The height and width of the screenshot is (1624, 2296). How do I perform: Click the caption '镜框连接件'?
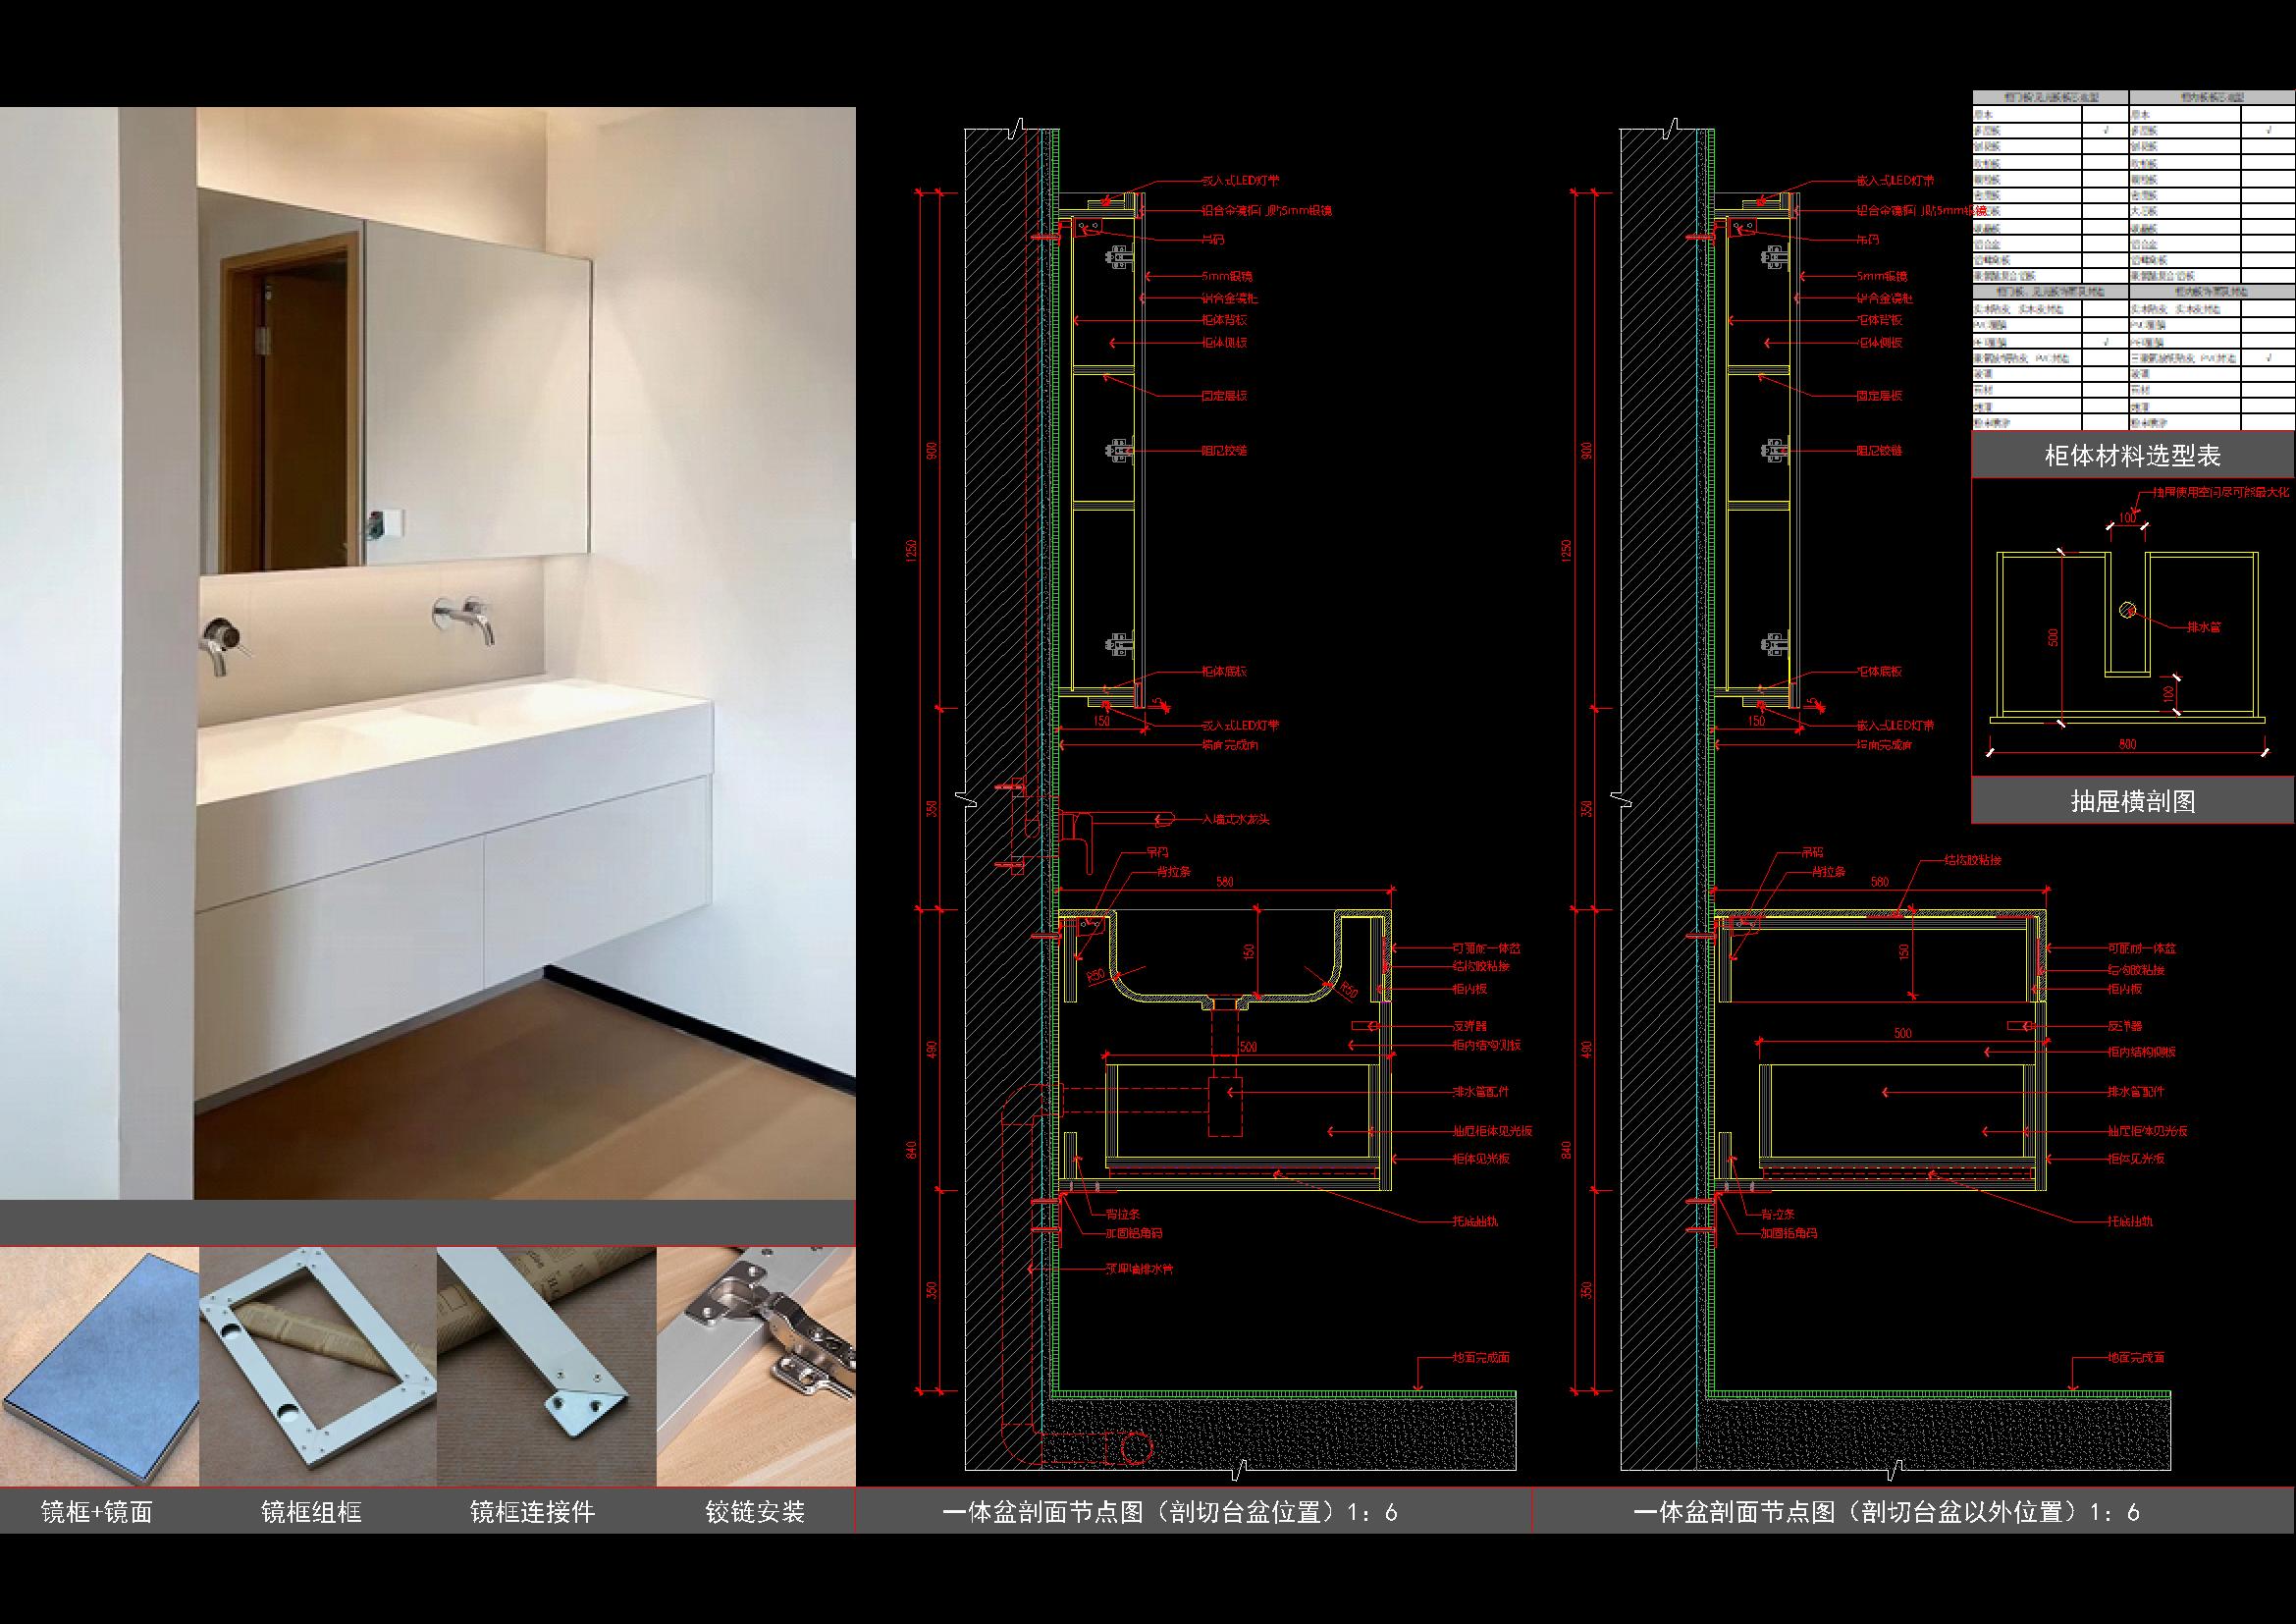(x=532, y=1511)
